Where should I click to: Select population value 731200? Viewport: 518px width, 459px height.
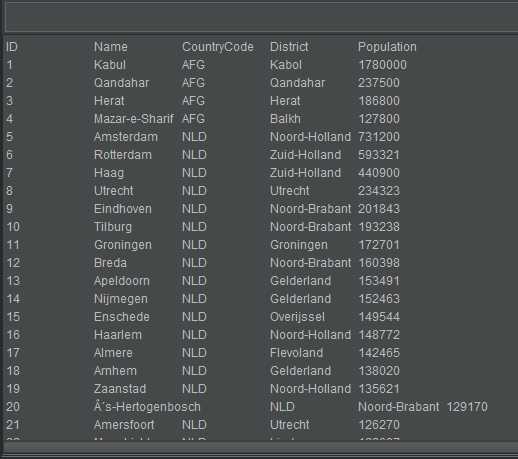(379, 137)
